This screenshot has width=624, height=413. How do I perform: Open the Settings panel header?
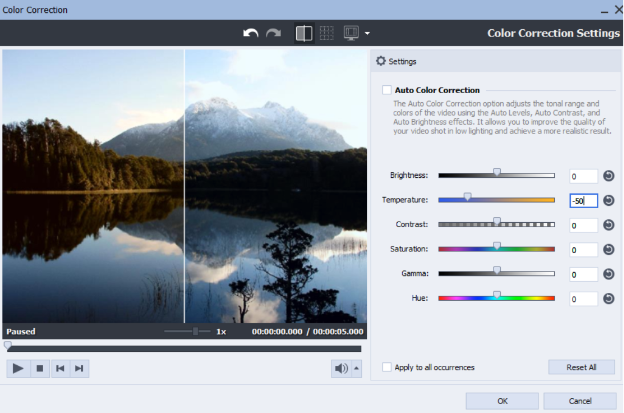point(396,61)
